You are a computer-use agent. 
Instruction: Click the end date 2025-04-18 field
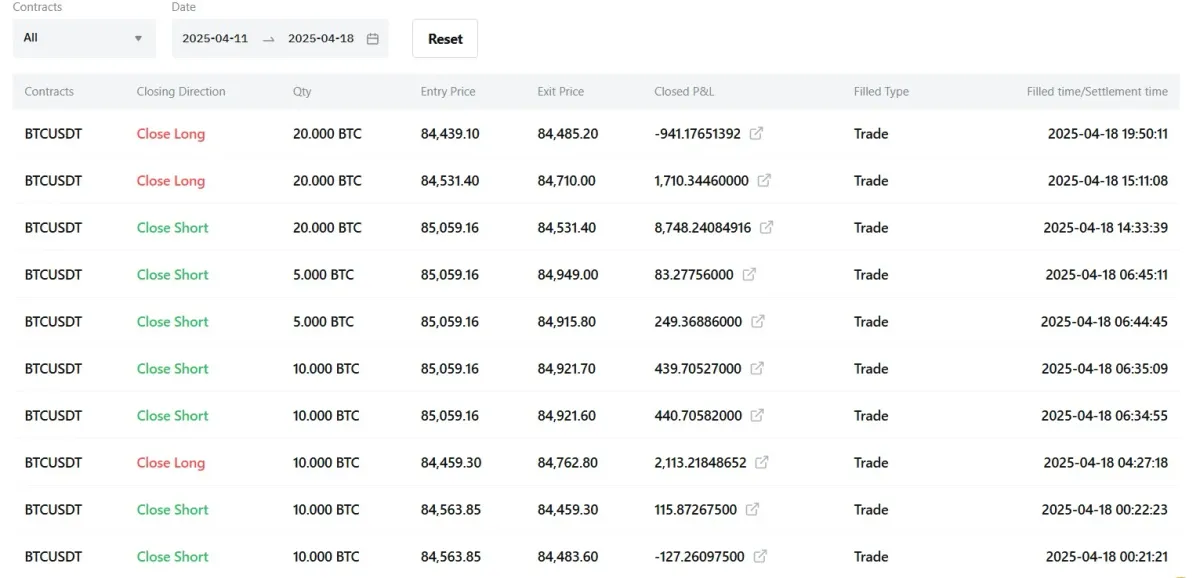pyautogui.click(x=321, y=39)
